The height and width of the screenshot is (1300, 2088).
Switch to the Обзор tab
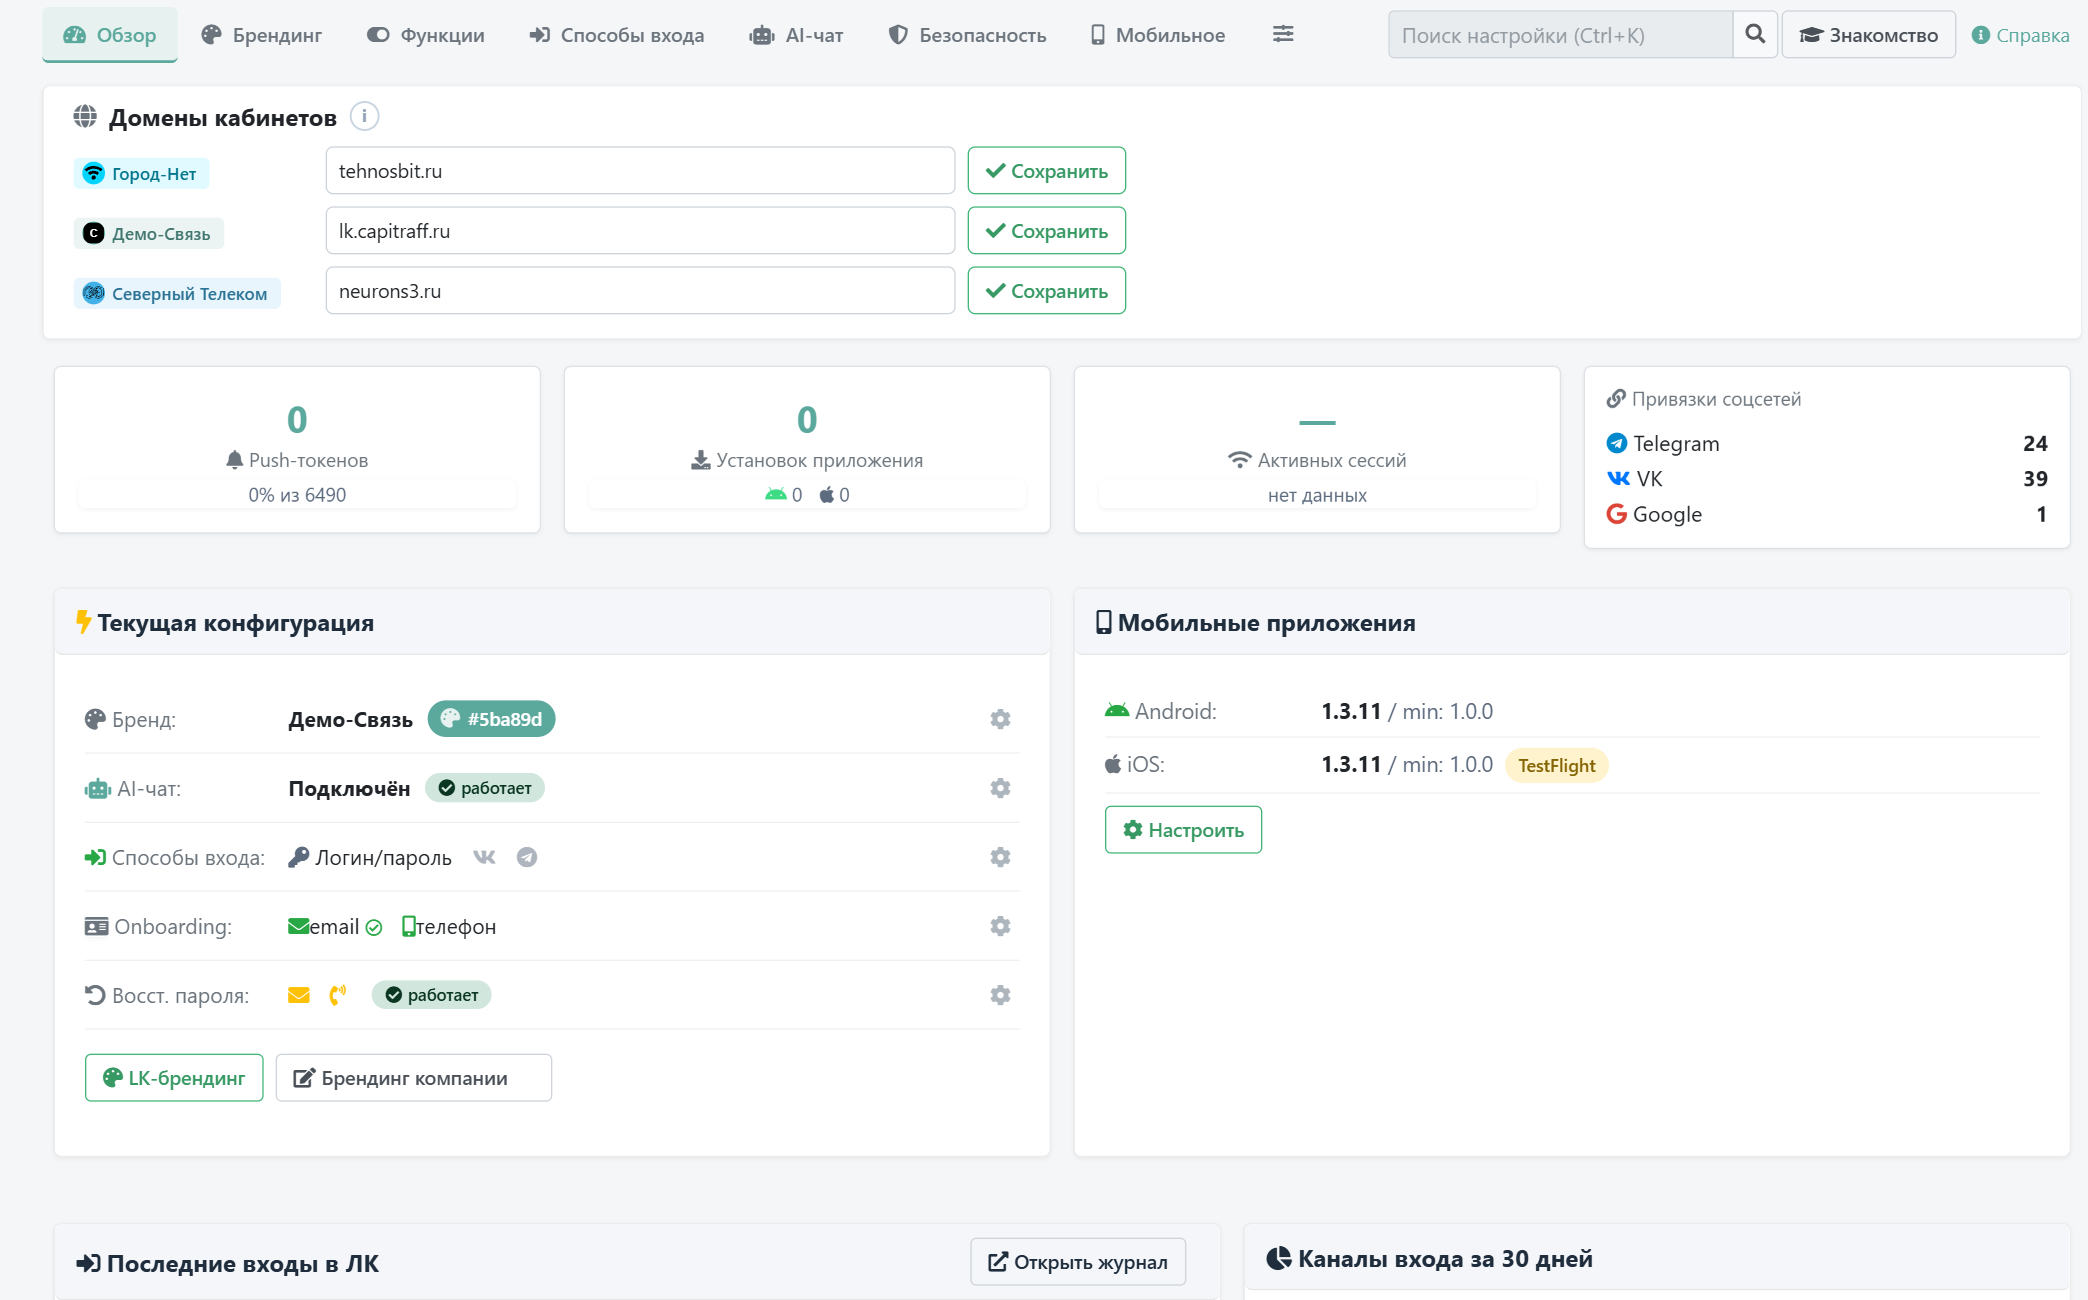(110, 35)
